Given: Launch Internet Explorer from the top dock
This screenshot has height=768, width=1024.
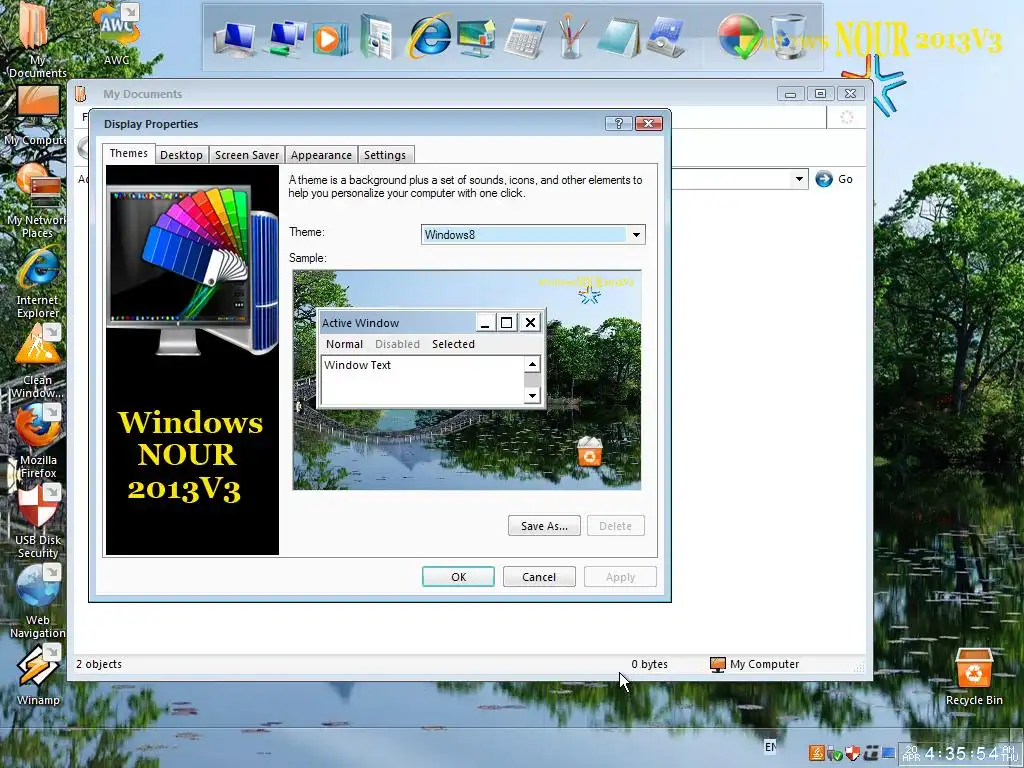Looking at the screenshot, I should click(x=428, y=36).
